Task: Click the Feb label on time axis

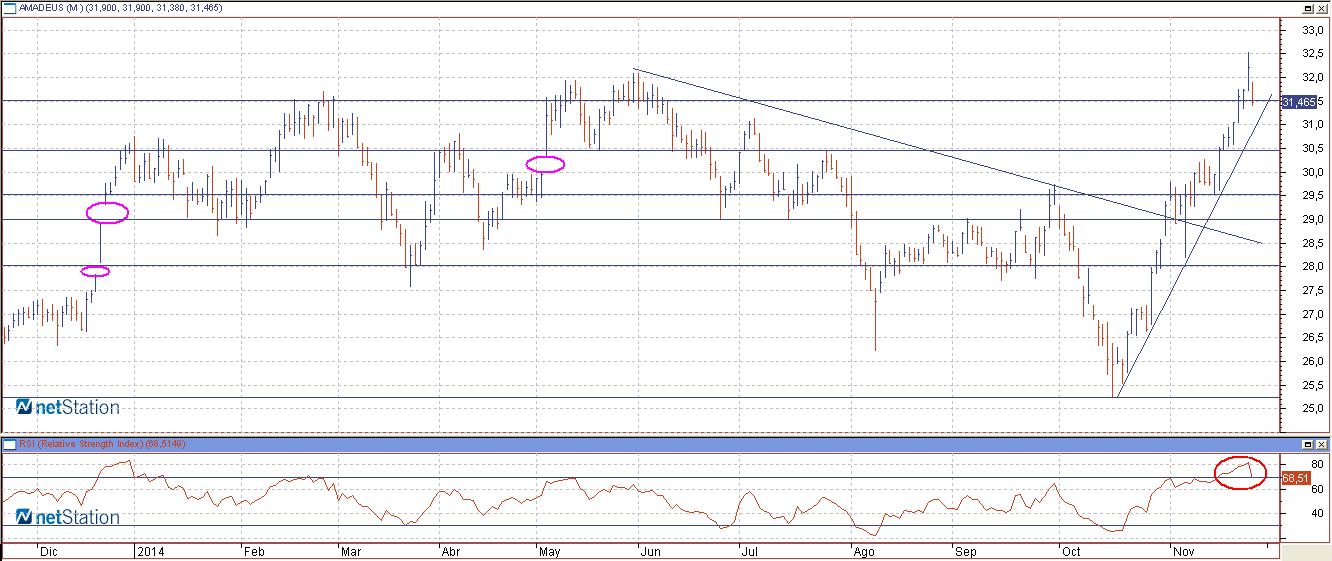Action: (255, 551)
